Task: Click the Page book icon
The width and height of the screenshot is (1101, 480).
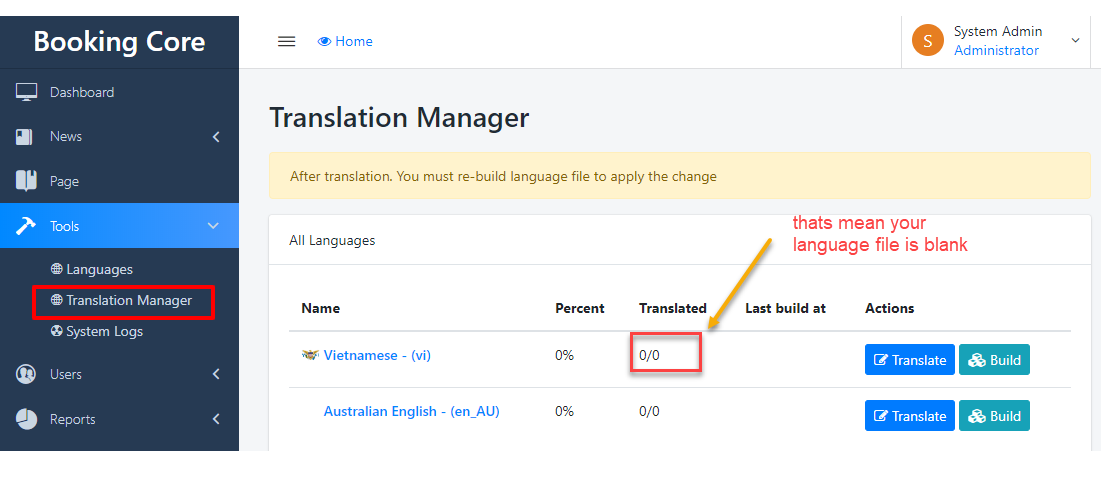Action: point(26,181)
